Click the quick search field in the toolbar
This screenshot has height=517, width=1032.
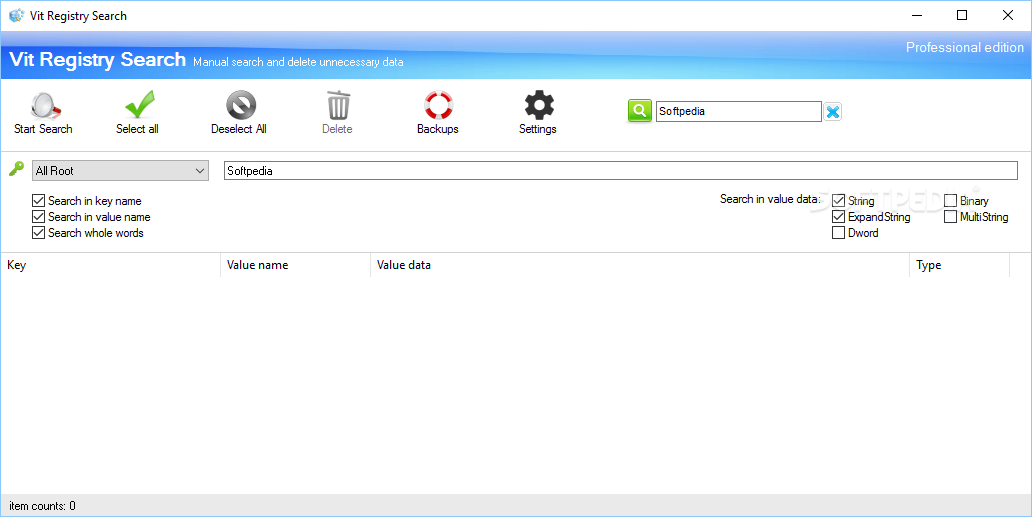[738, 111]
